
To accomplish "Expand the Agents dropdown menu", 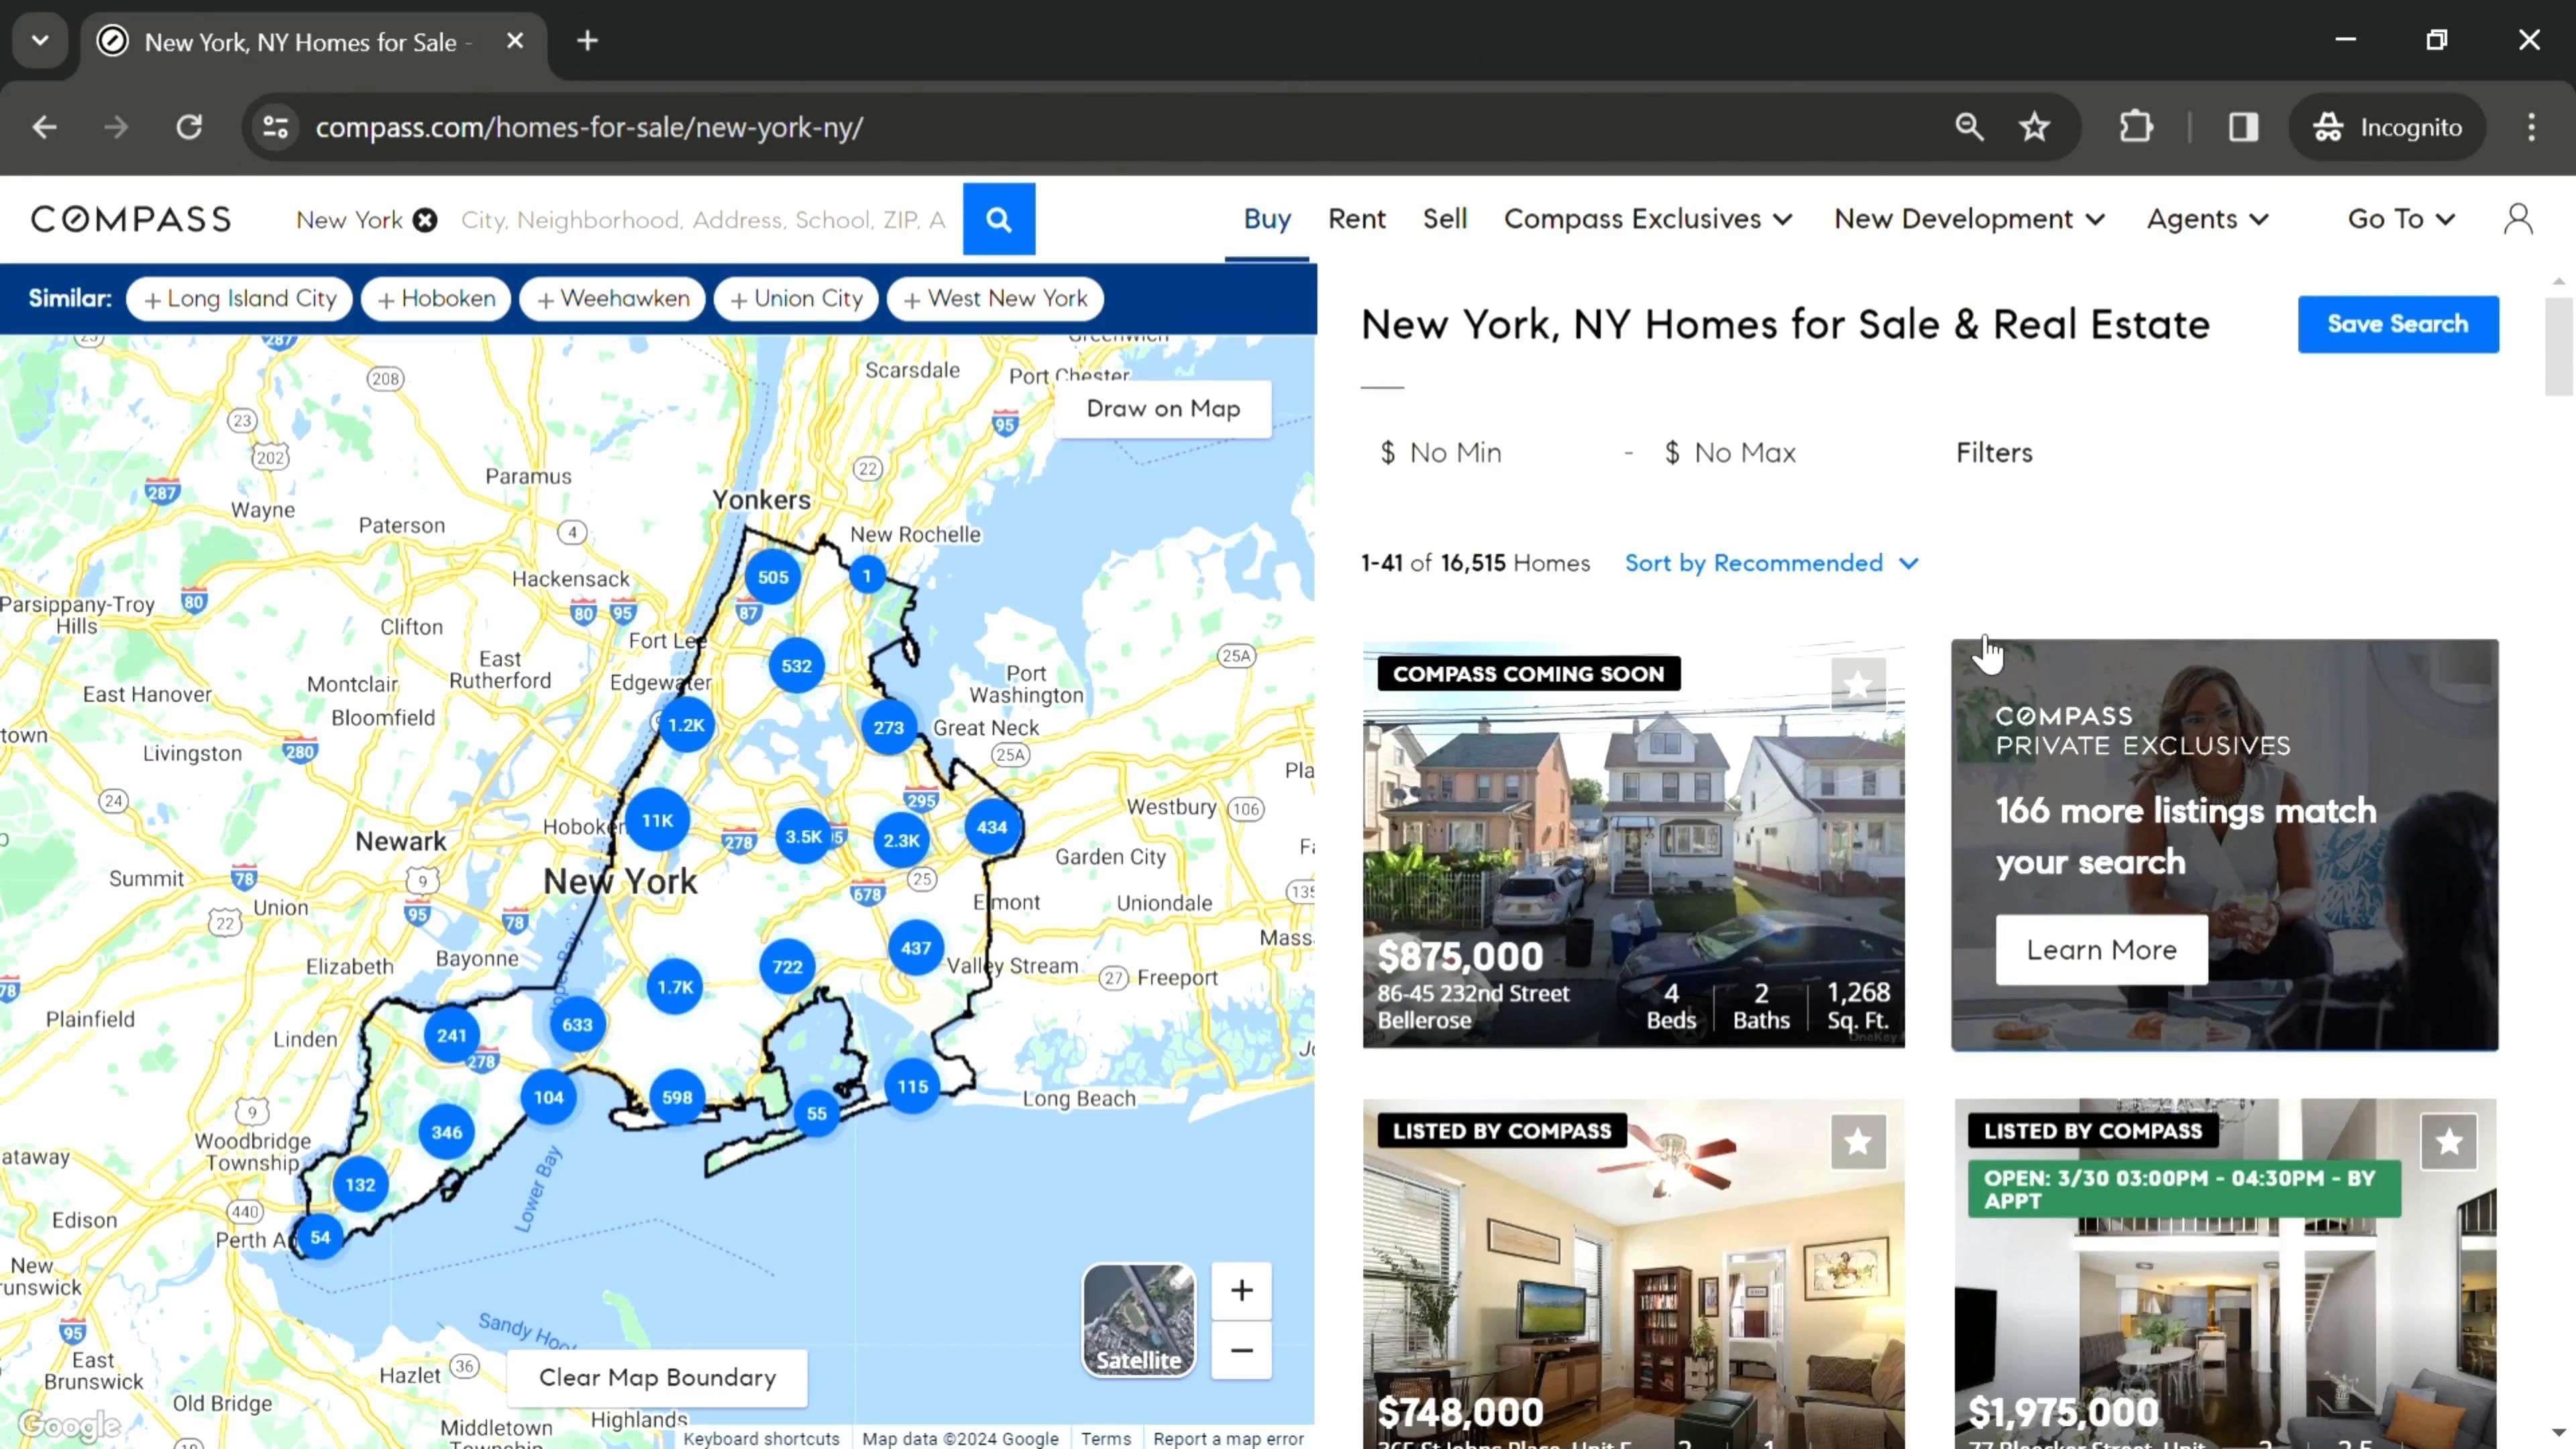I will pyautogui.click(x=2207, y=219).
